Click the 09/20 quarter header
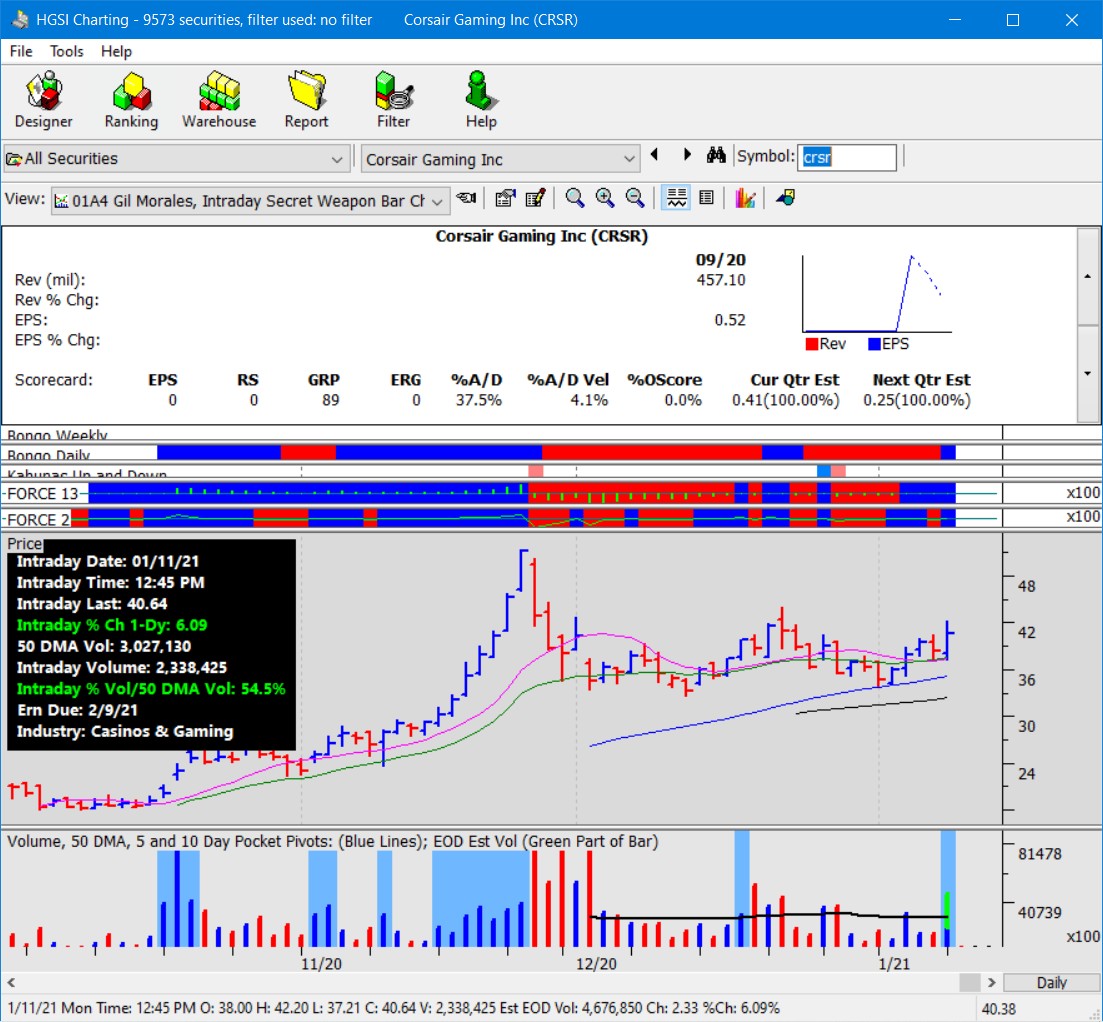Viewport: 1103px width, 1022px height. click(x=720, y=260)
